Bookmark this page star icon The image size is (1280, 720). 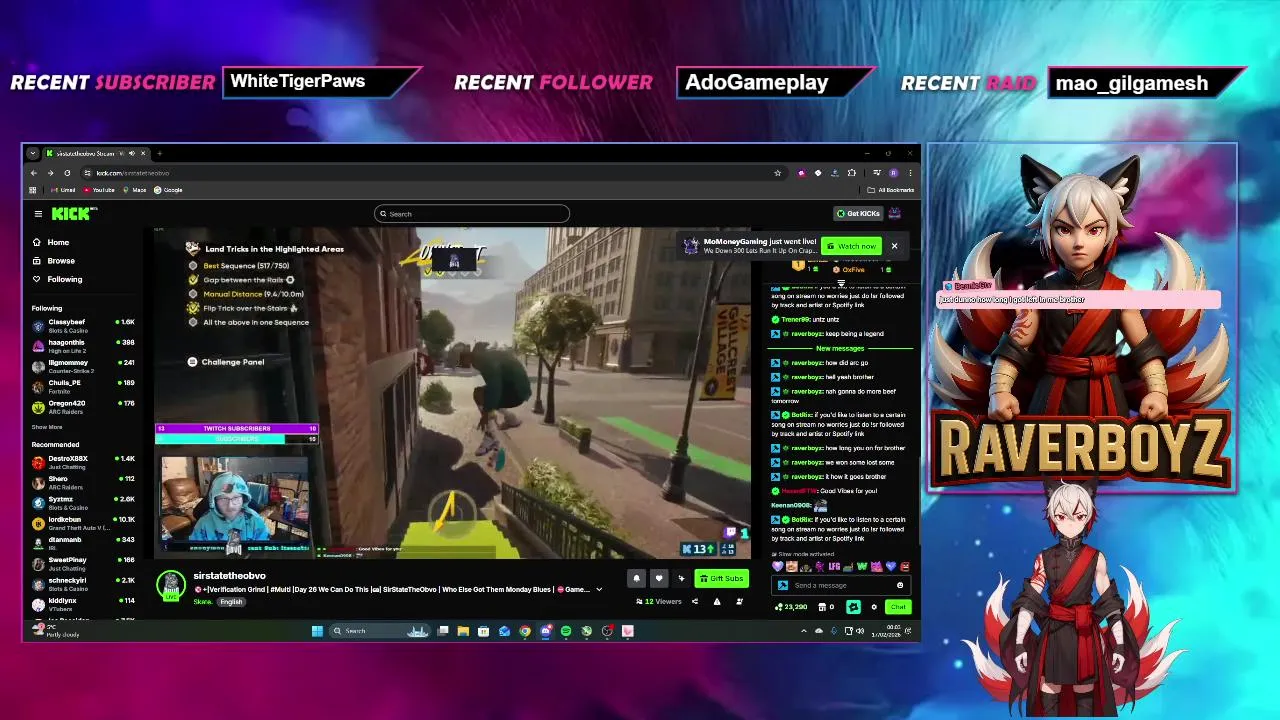point(777,173)
